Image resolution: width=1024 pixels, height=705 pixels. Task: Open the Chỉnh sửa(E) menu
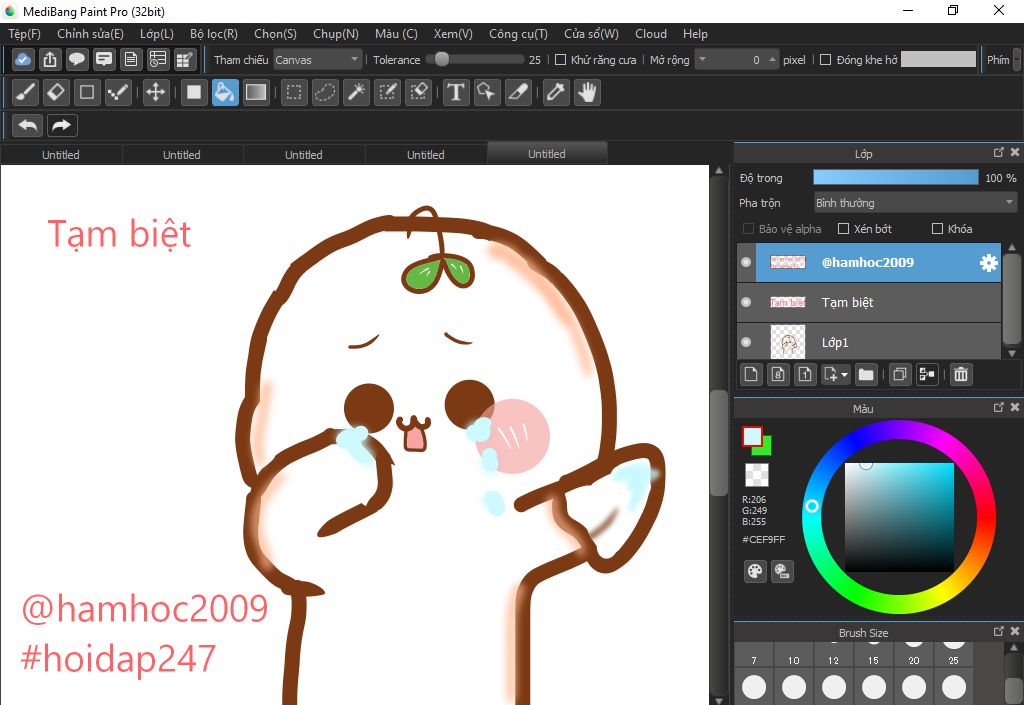tap(90, 34)
